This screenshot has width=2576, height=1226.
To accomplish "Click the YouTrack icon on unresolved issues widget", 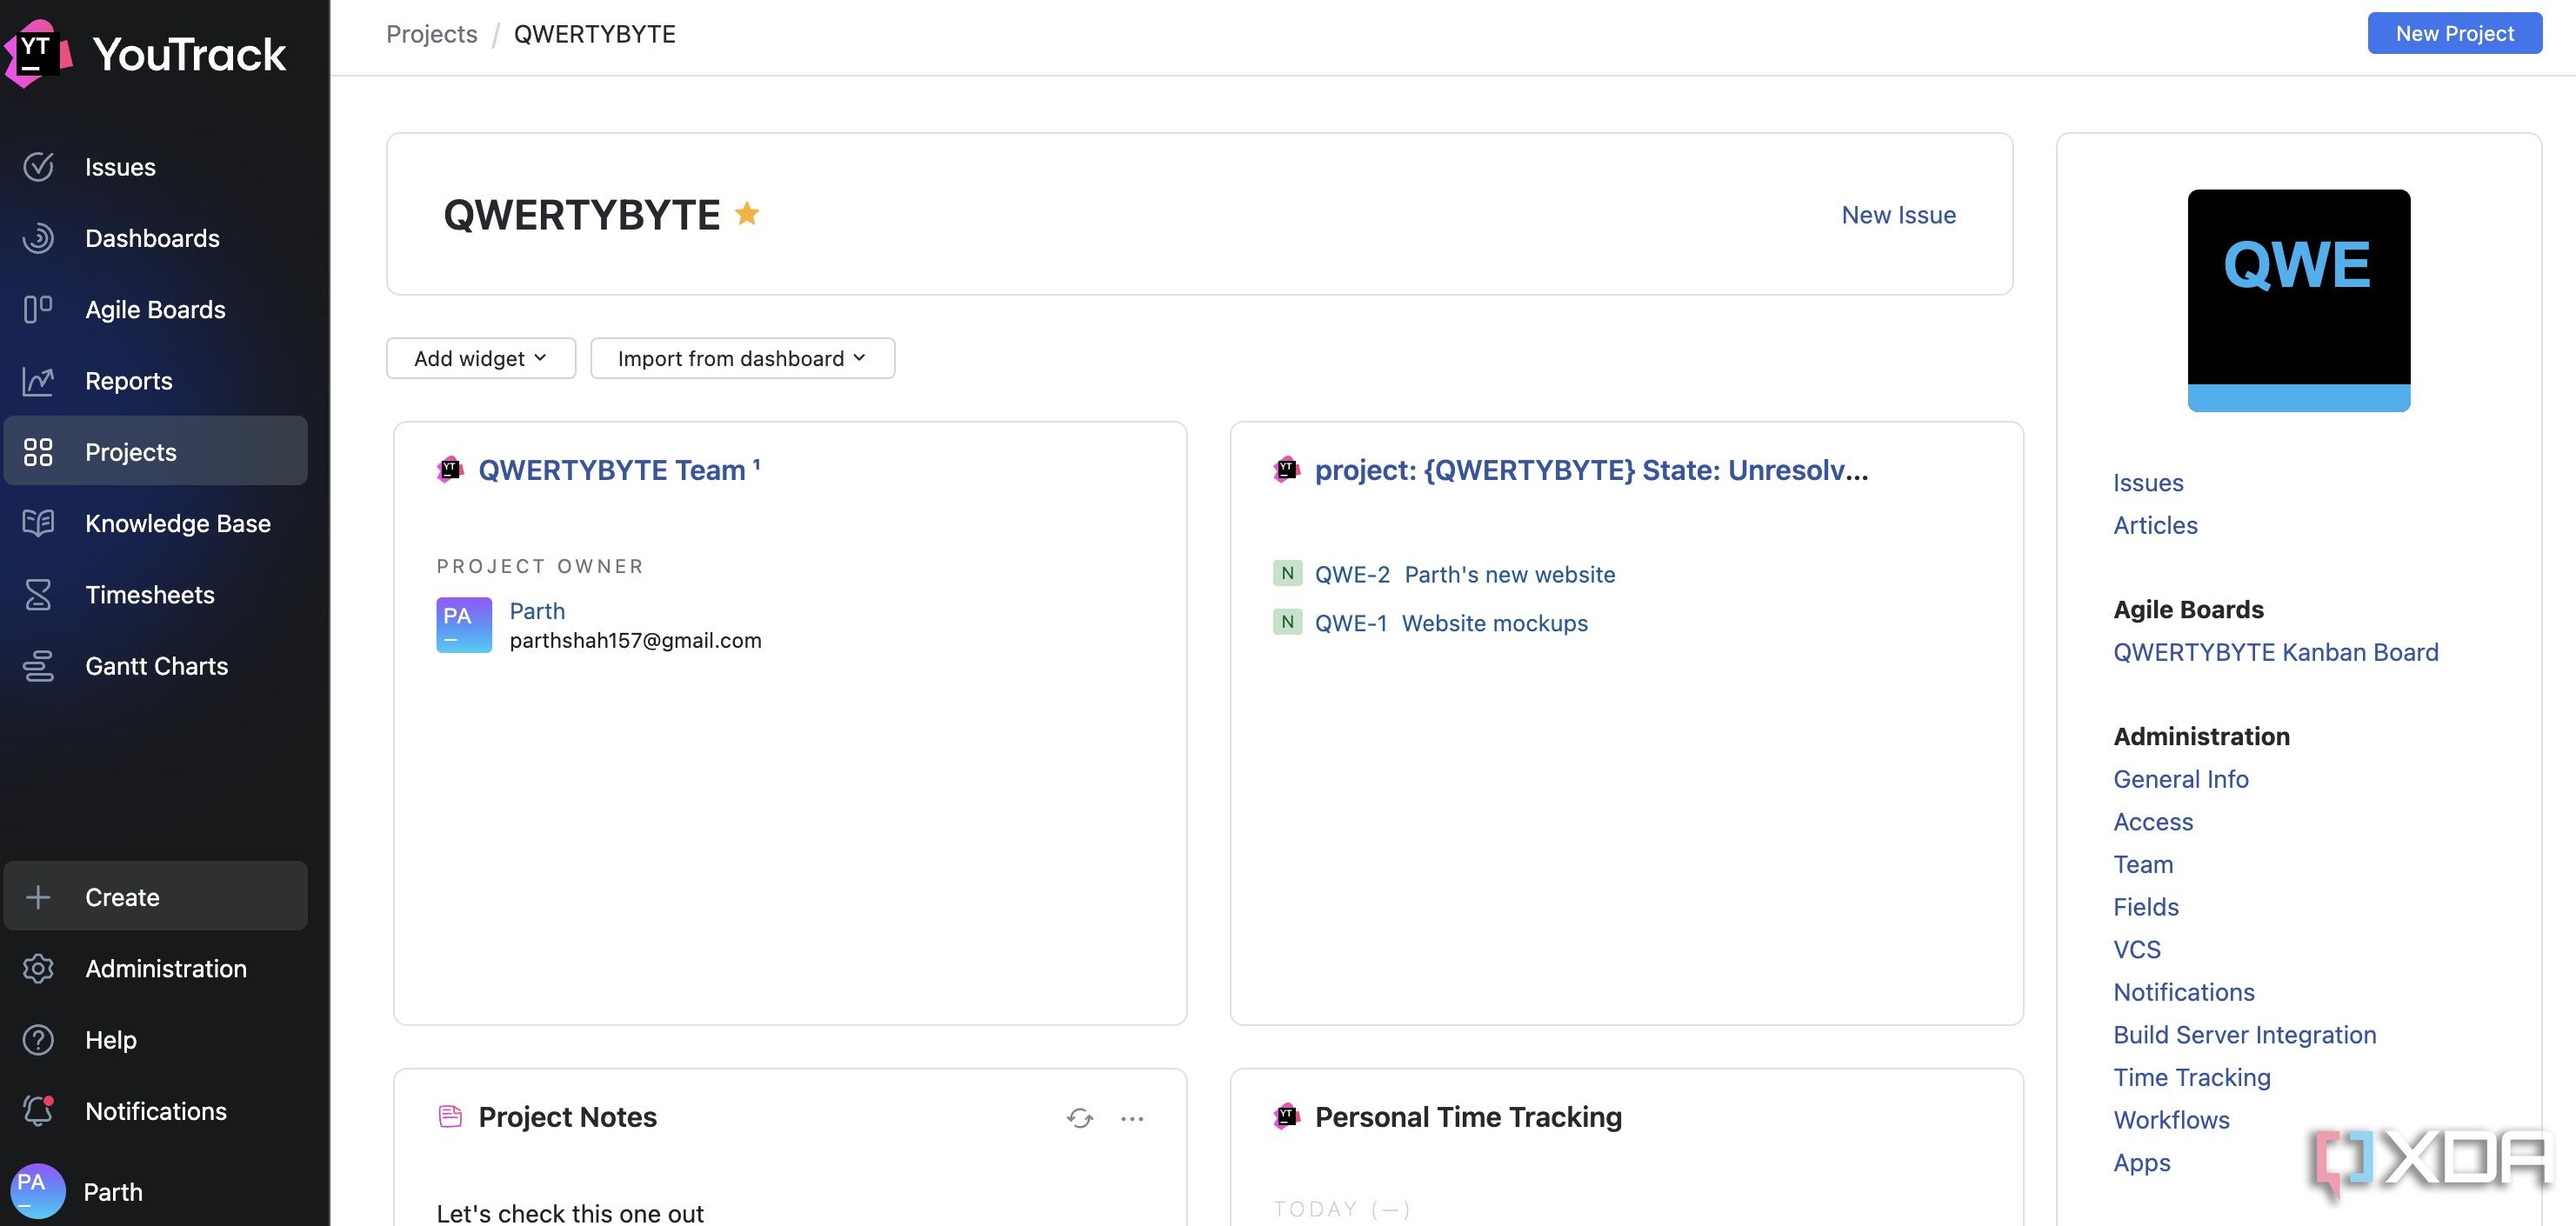I will (1286, 469).
